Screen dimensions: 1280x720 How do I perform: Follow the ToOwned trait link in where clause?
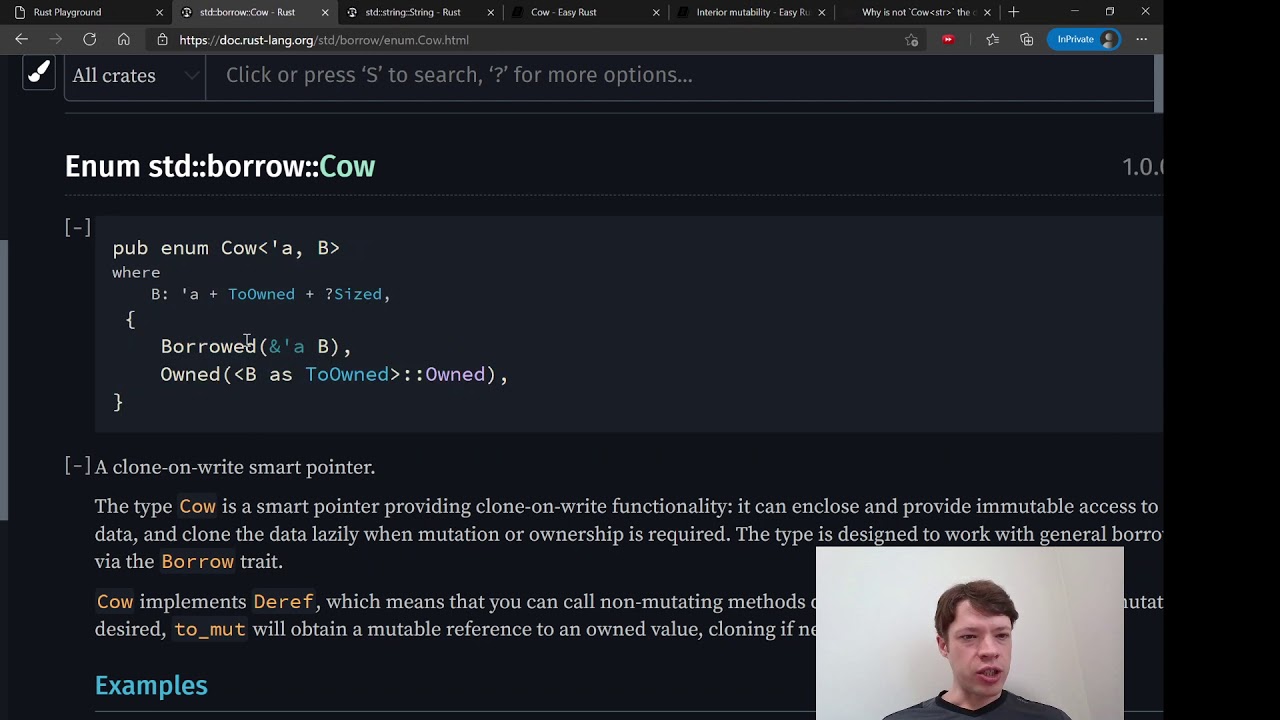(x=261, y=294)
